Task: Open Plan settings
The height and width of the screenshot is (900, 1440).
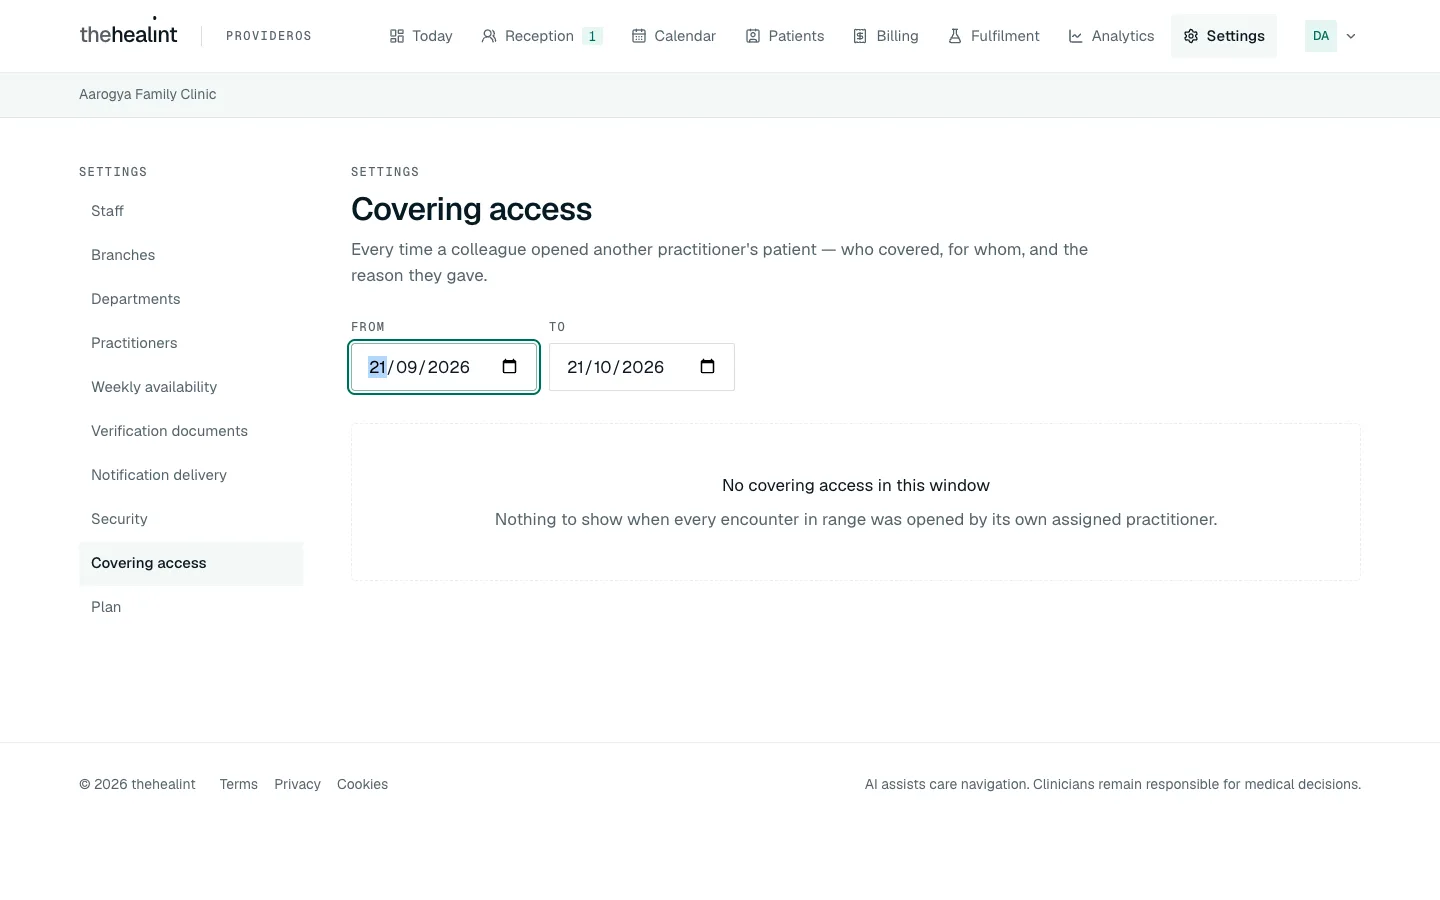Action: coord(191,607)
